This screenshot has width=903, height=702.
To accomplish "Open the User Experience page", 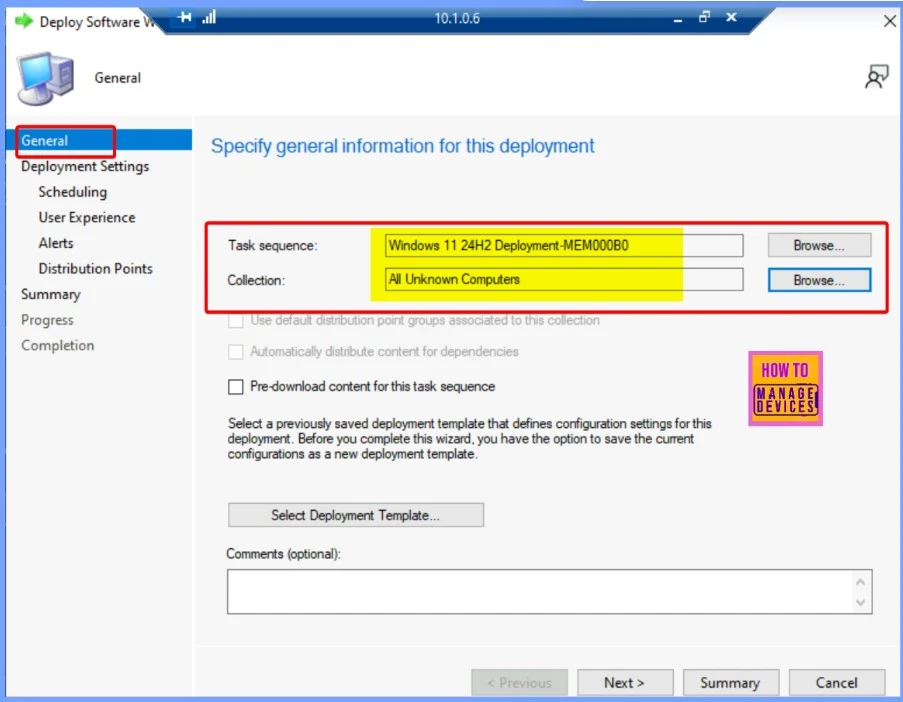I will coord(87,218).
